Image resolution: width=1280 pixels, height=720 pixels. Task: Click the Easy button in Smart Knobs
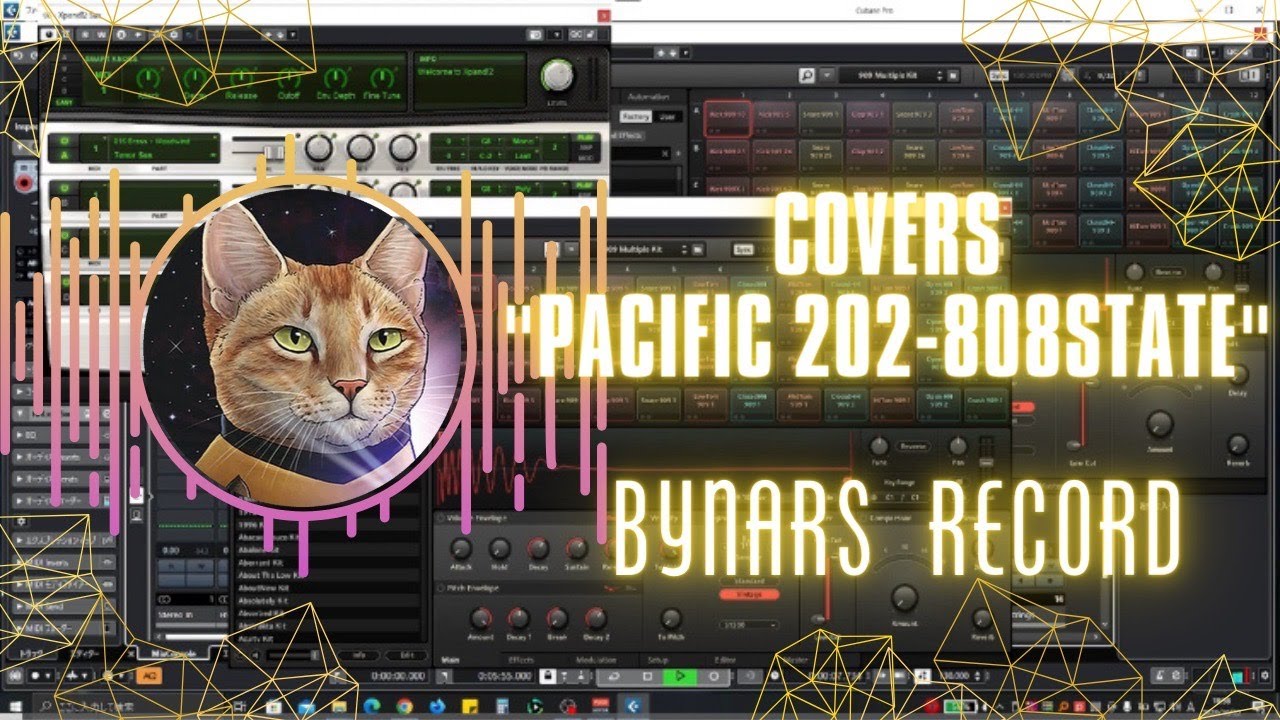coord(64,101)
